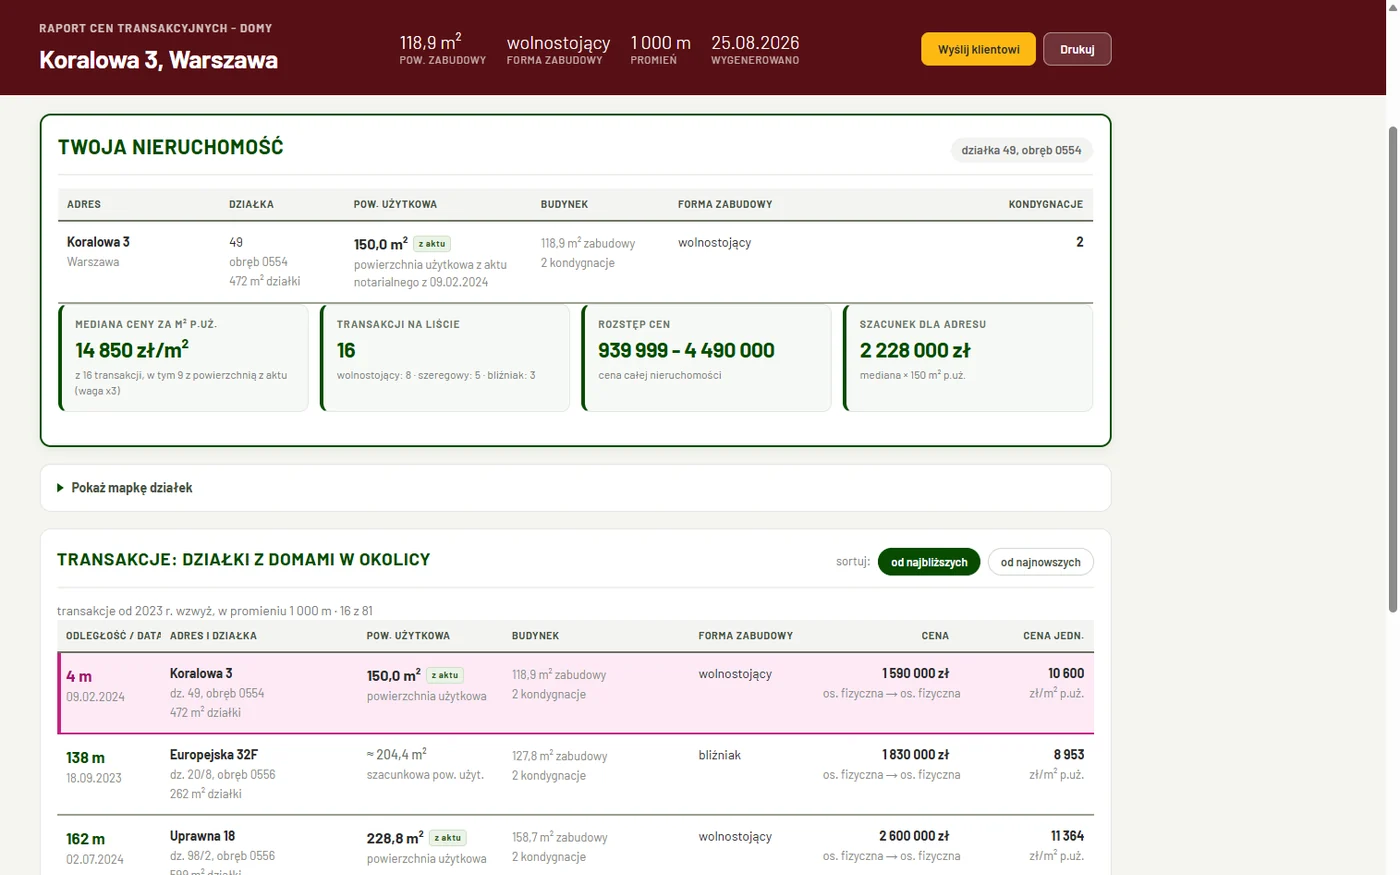This screenshot has width=1400, height=875.
Task: Click the "ODLEGŁOŚĆ / DATA" column header
Action: coord(113,636)
